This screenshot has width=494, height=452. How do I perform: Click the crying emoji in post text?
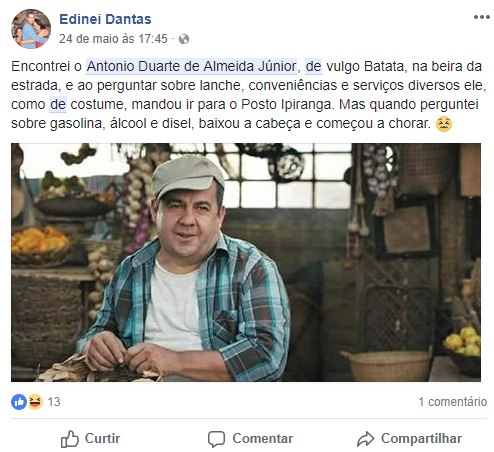444,124
